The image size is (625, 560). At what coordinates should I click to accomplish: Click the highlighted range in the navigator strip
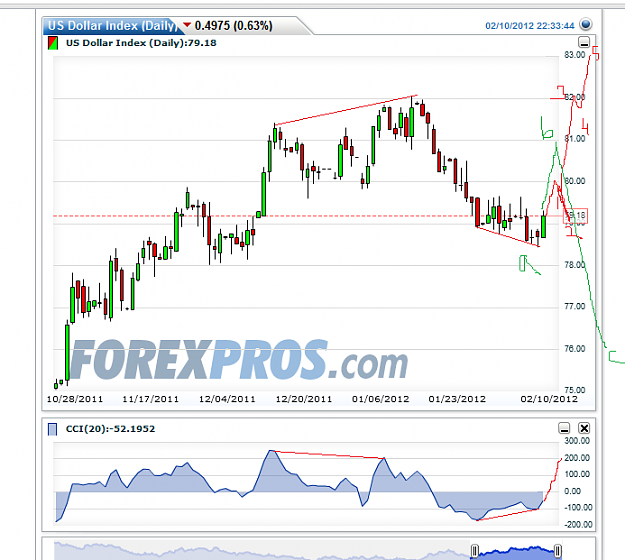click(x=516, y=552)
